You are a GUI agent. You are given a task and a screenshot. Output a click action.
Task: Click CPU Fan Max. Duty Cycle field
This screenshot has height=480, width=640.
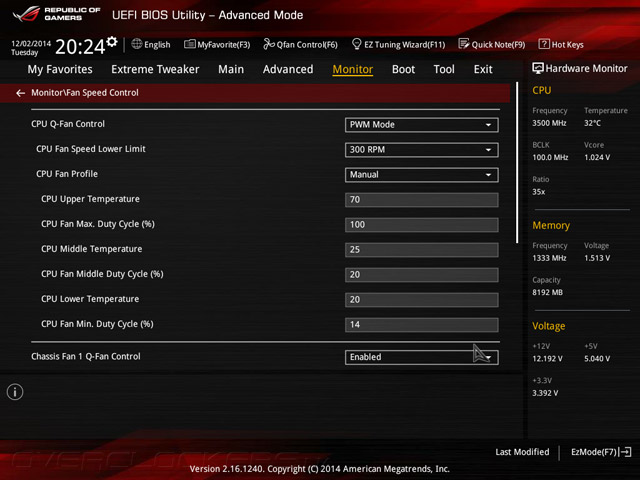coord(422,224)
